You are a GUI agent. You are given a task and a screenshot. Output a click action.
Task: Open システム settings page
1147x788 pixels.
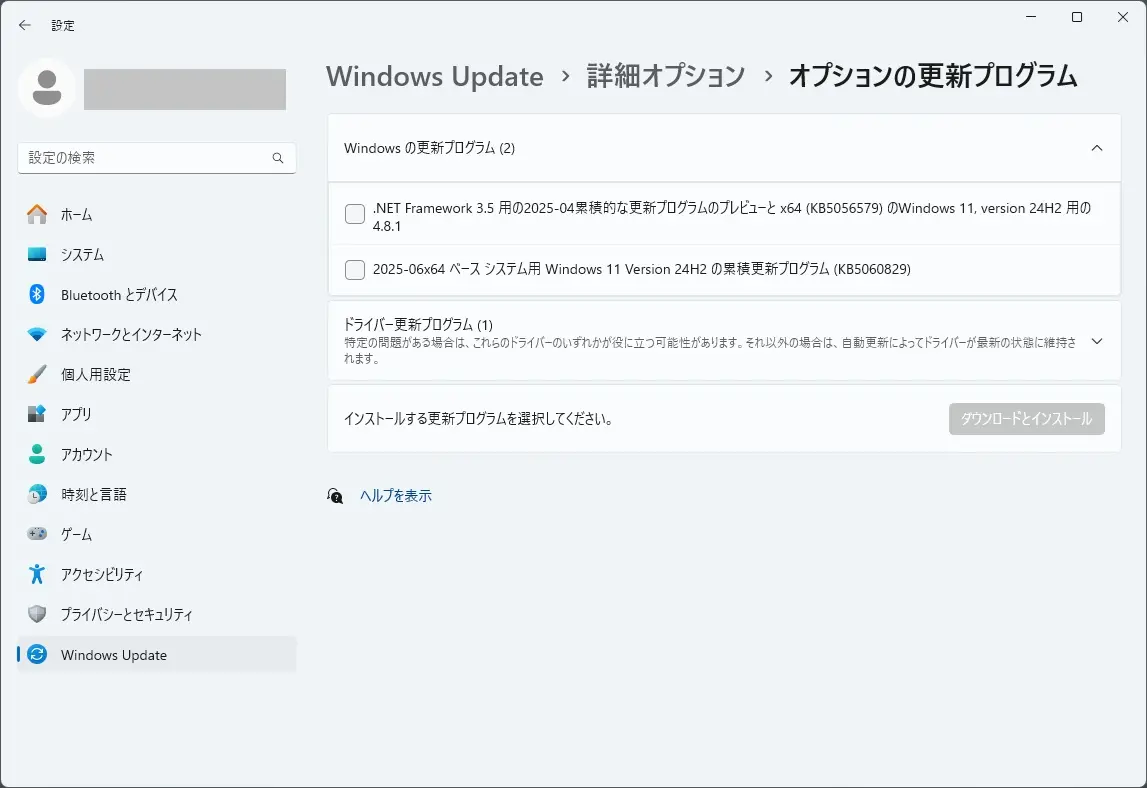point(157,255)
